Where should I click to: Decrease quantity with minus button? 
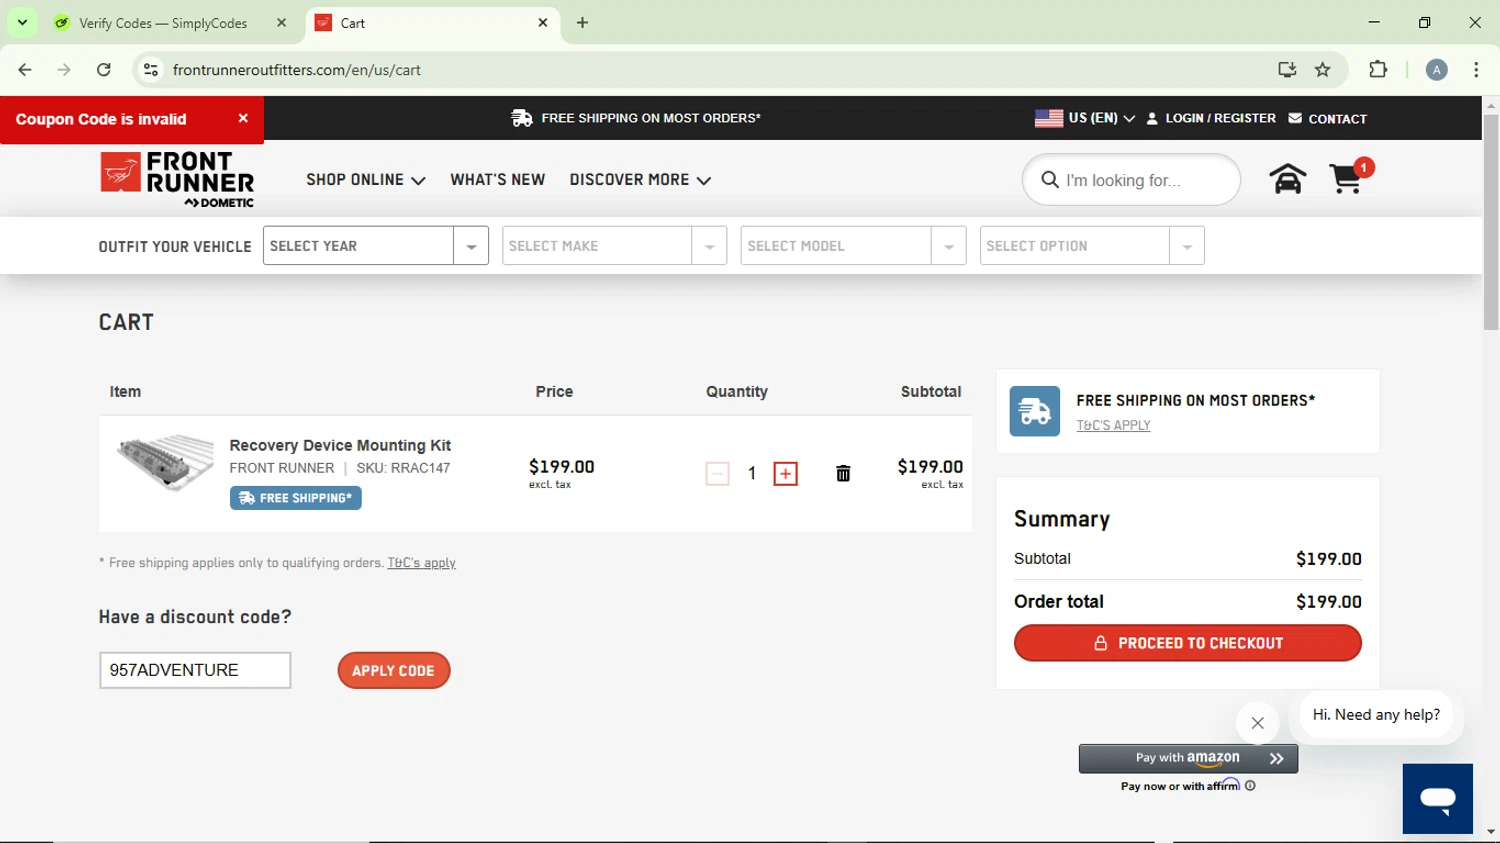[717, 474]
